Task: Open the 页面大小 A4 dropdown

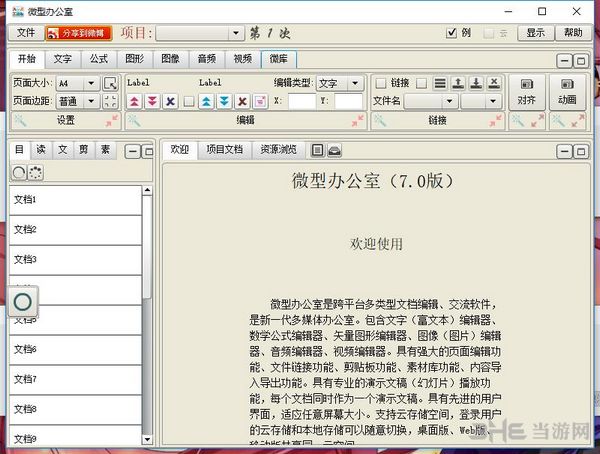Action: (x=78, y=83)
